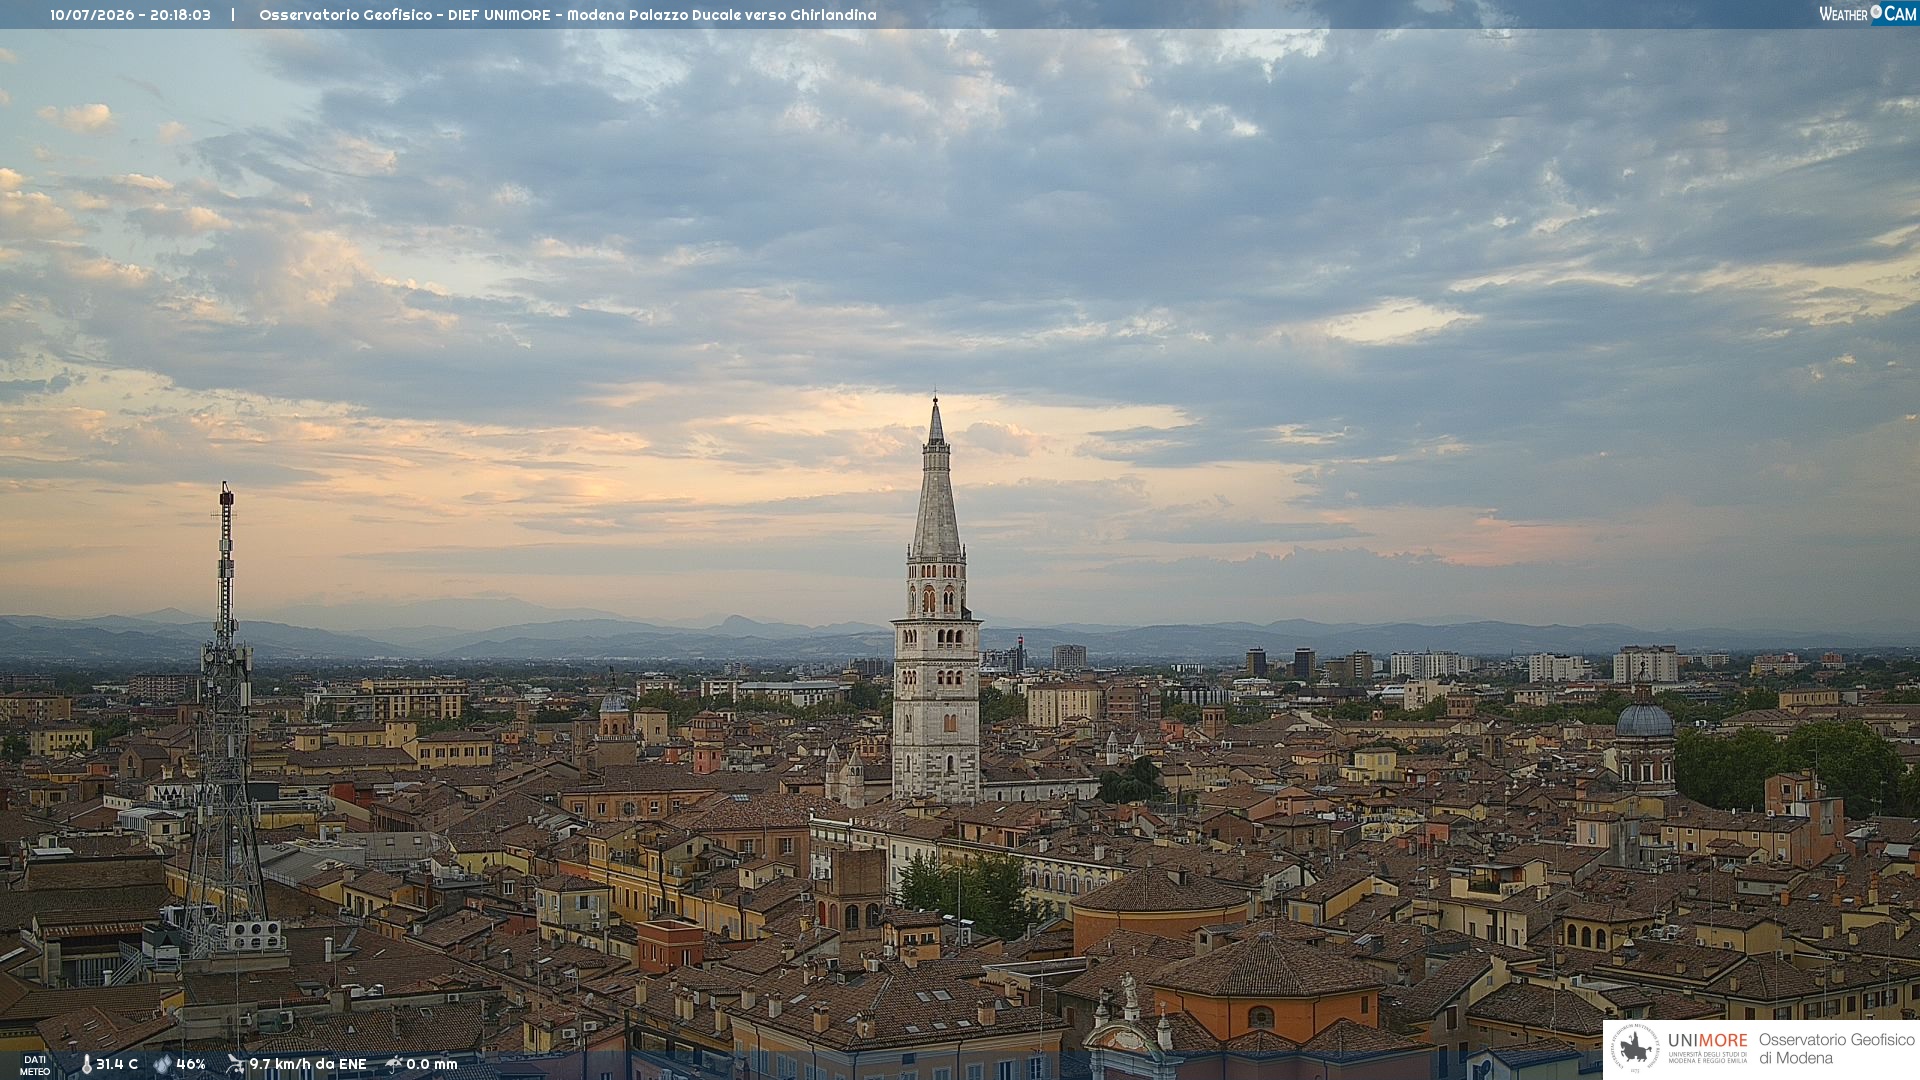This screenshot has height=1080, width=1920.
Task: Click the Osservatorio Geofisico - DIEF UNIMORE title text
Action: 405,15
